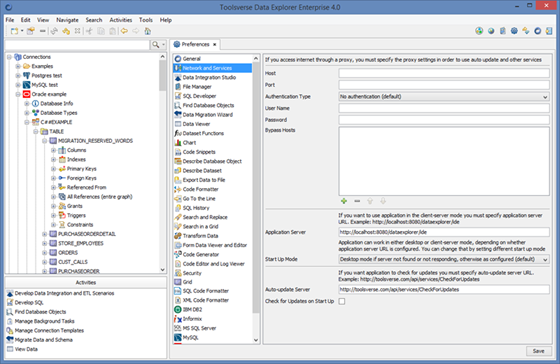Click the green plus under Bypass Hosts
Screen dimensions: 560x364
click(x=344, y=201)
